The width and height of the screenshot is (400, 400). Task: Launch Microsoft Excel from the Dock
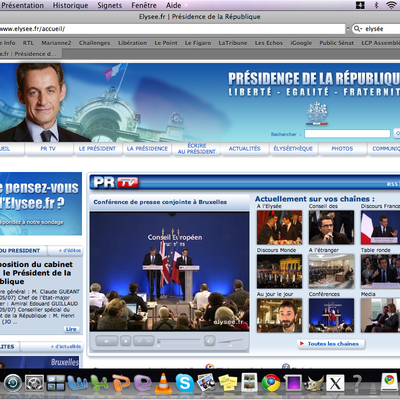click(x=99, y=383)
